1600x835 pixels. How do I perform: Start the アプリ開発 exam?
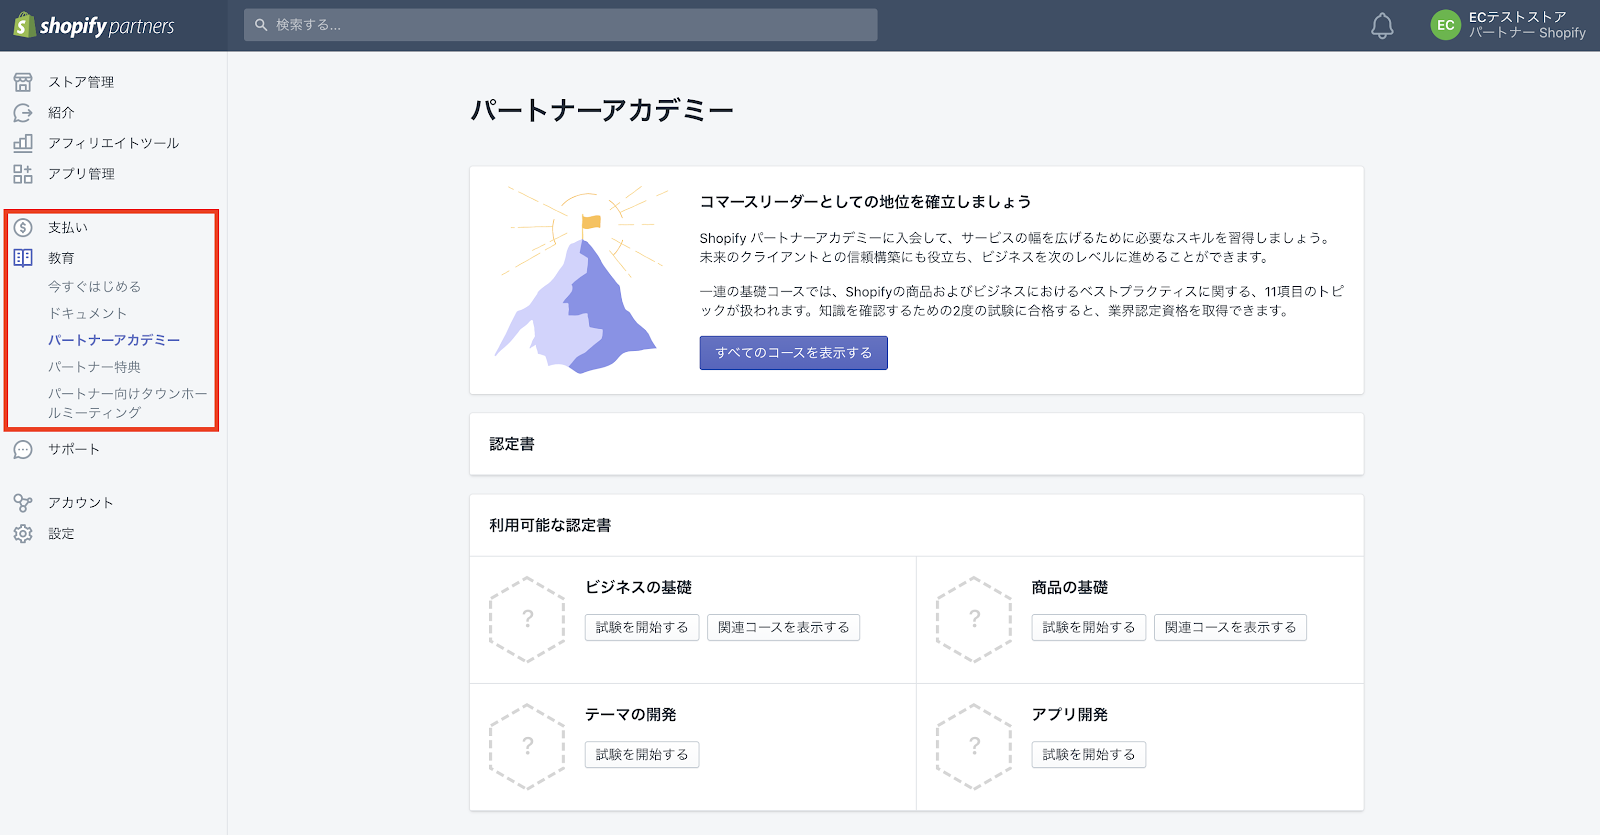click(x=1088, y=755)
